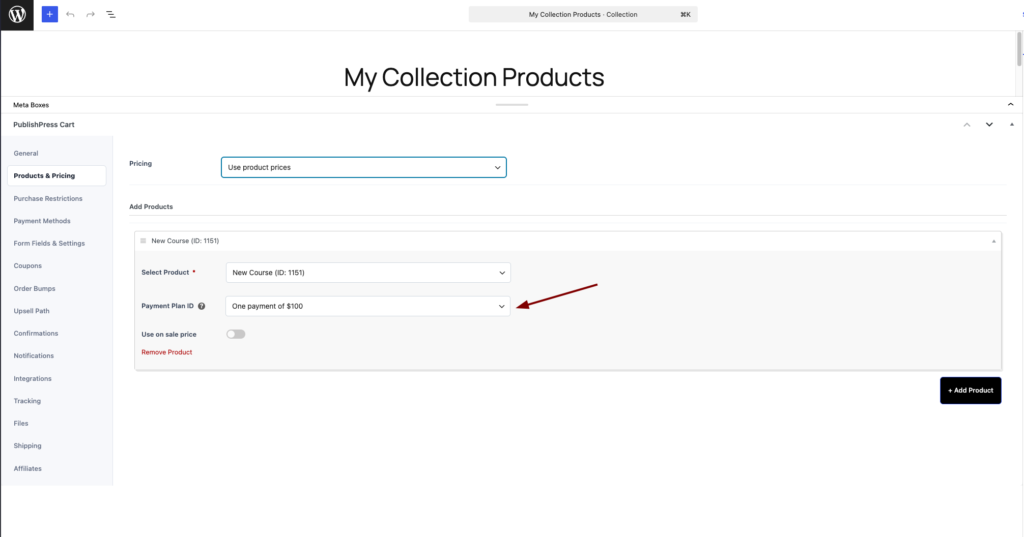
Task: Open the Confirmations tab
Action: 36,333
